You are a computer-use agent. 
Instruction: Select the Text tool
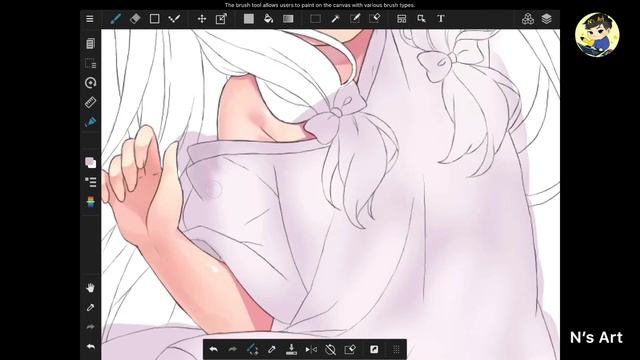(441, 19)
